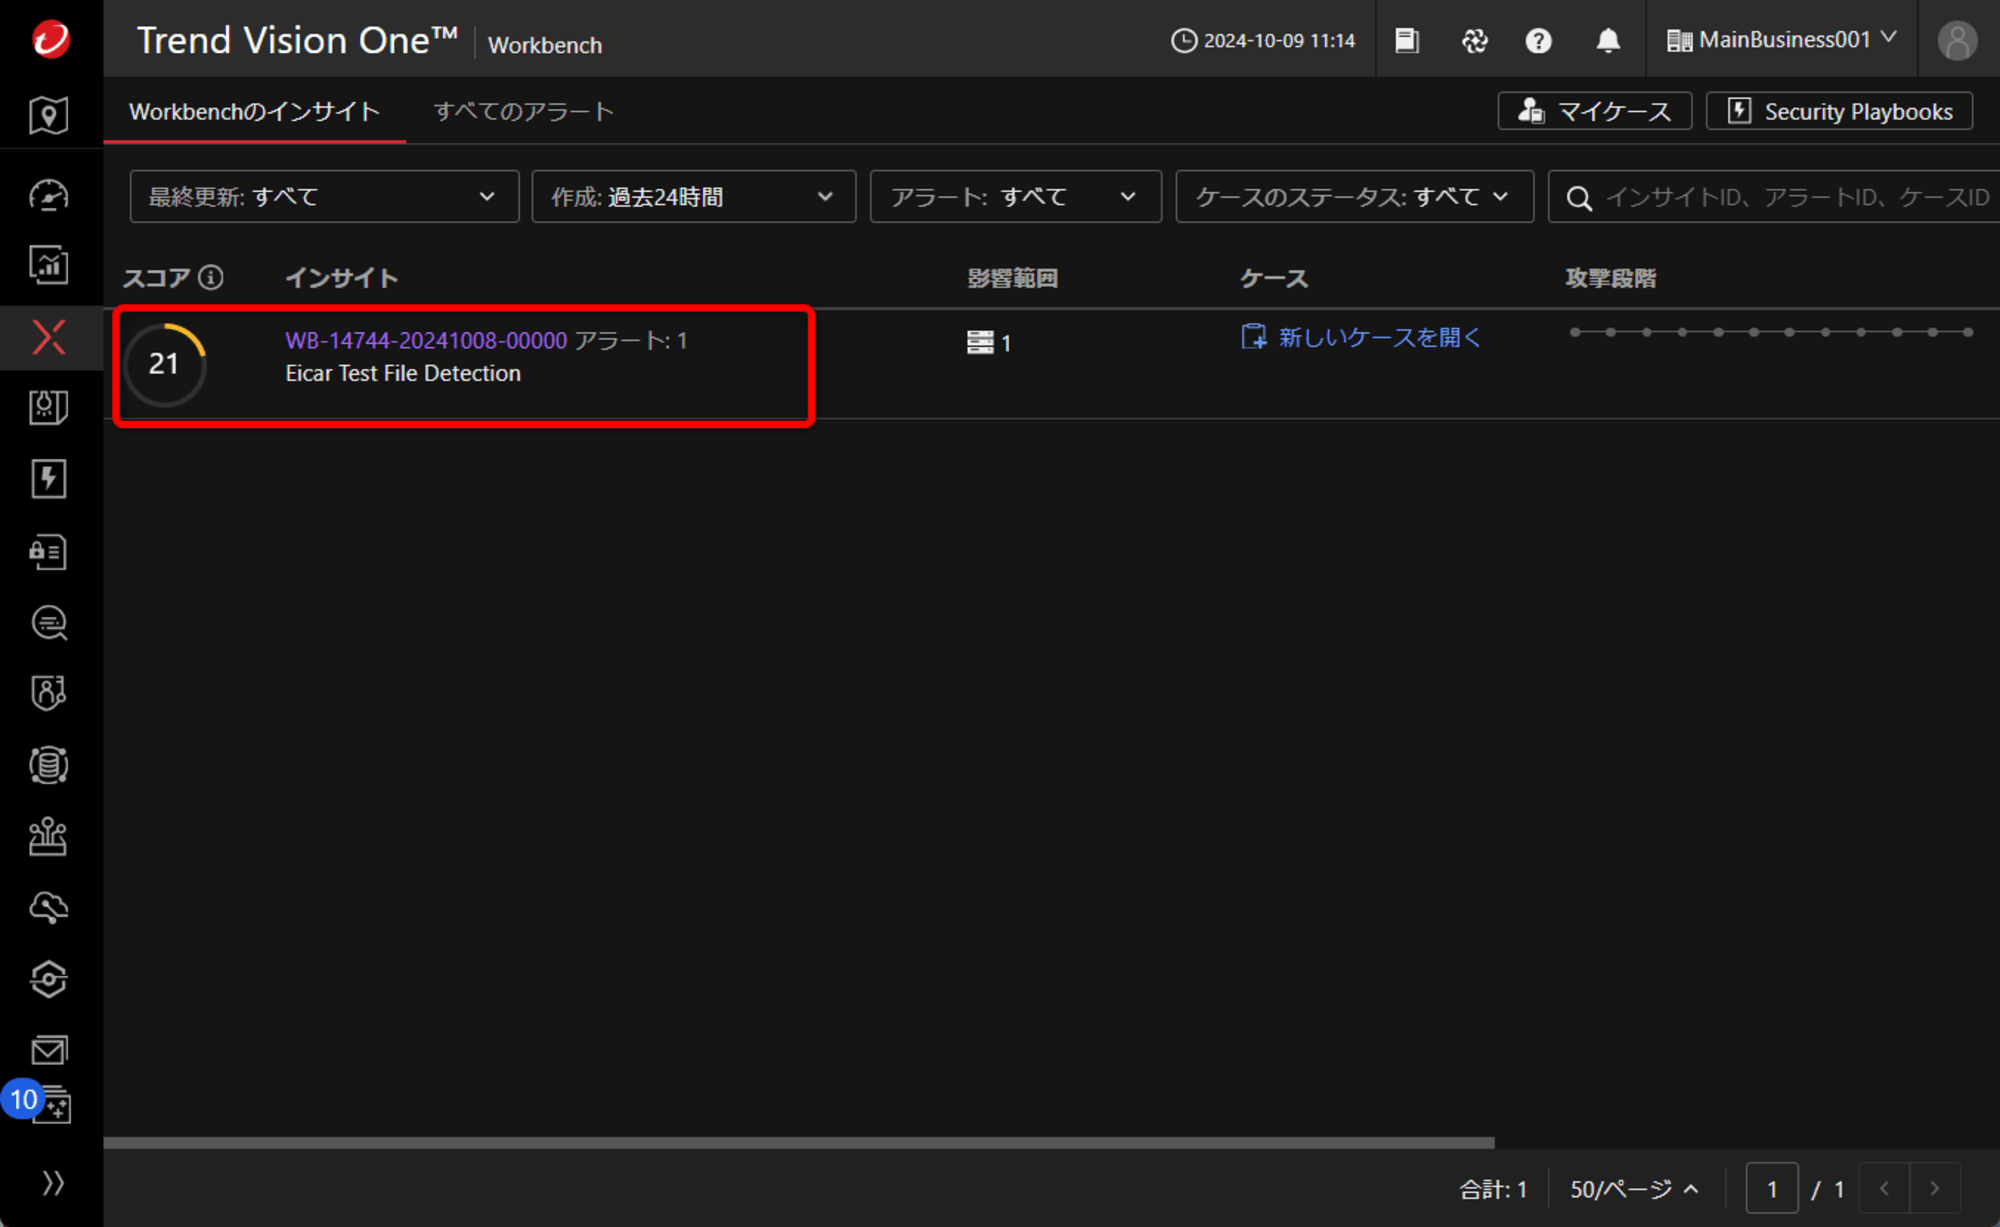2000x1227 pixels.
Task: Click the 合計: 1 total text
Action: tap(1493, 1188)
